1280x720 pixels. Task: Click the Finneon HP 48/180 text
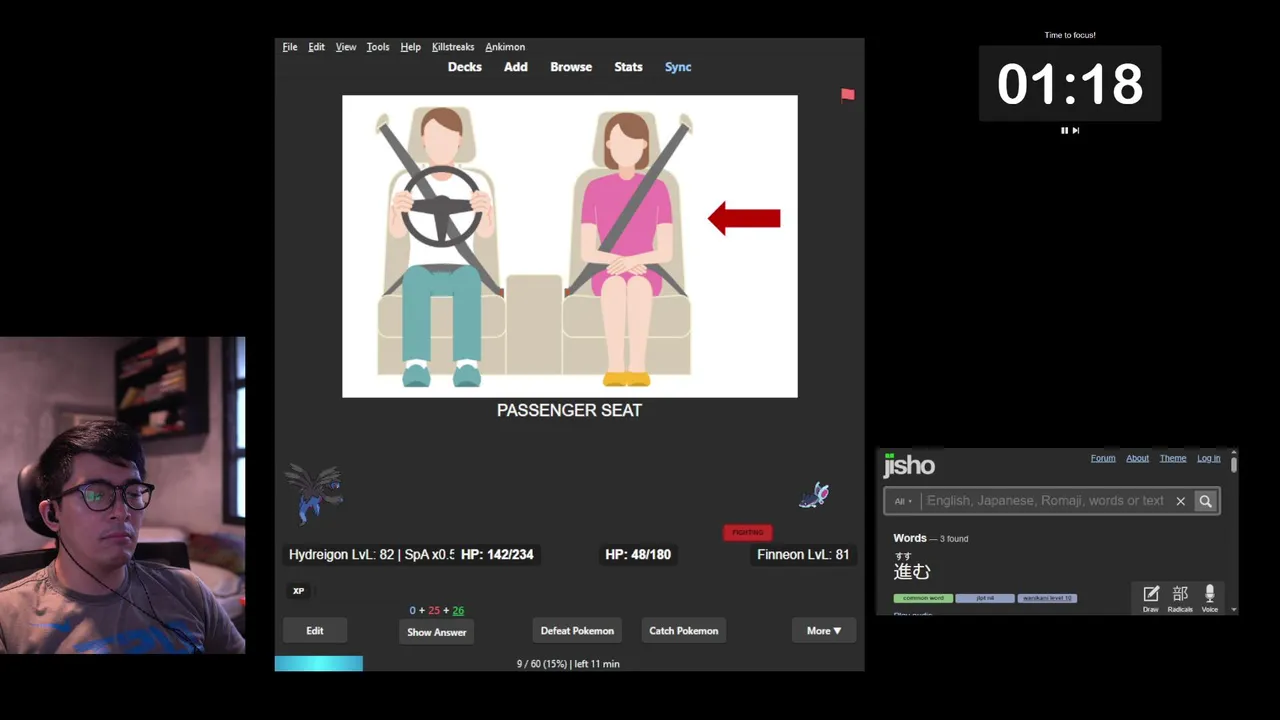638,554
